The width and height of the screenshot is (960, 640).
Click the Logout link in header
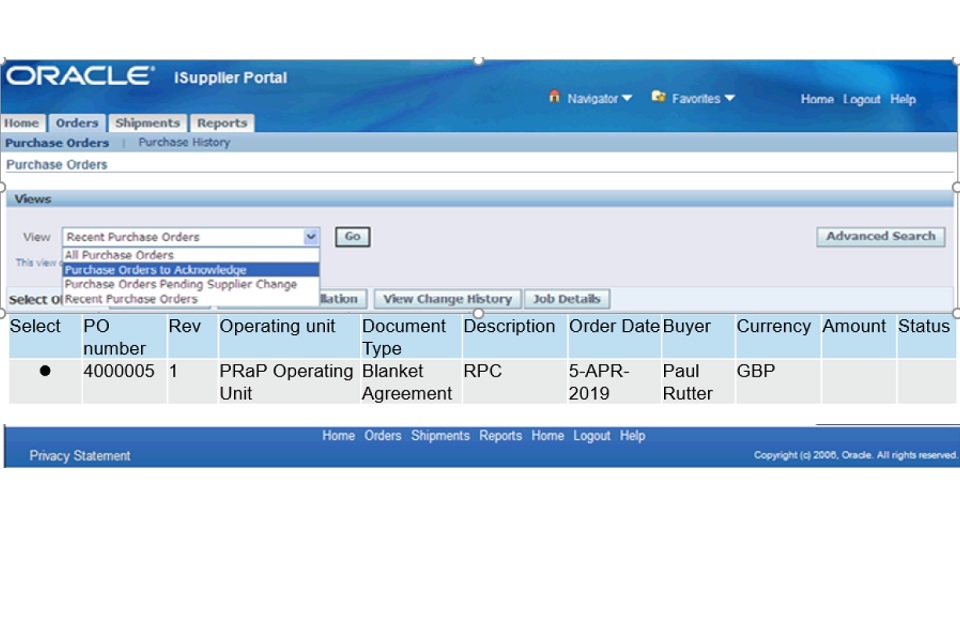[x=861, y=99]
